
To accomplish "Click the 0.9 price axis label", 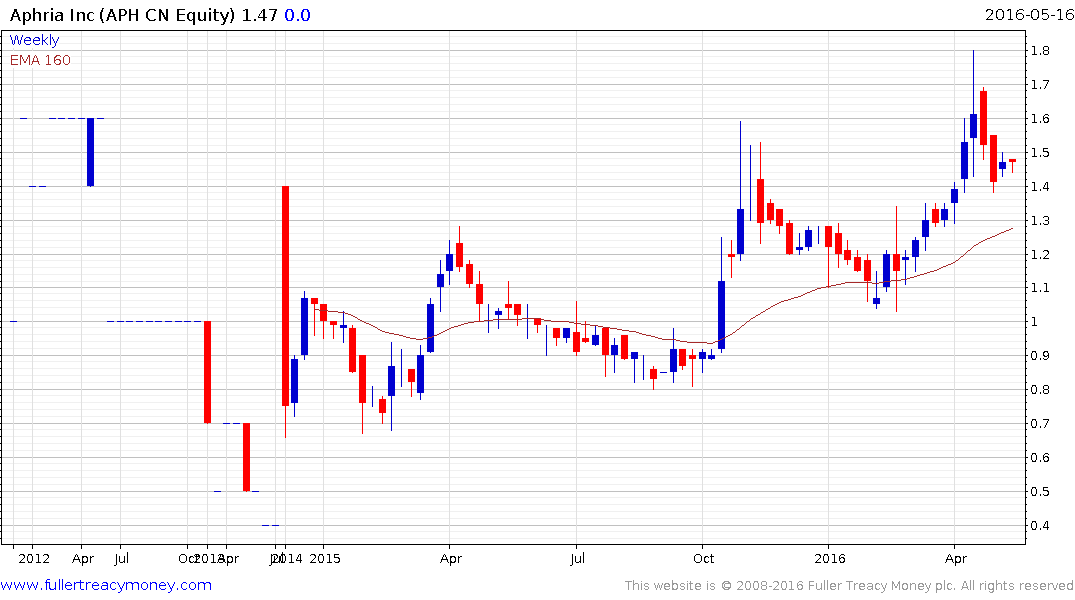I will click(x=1040, y=356).
